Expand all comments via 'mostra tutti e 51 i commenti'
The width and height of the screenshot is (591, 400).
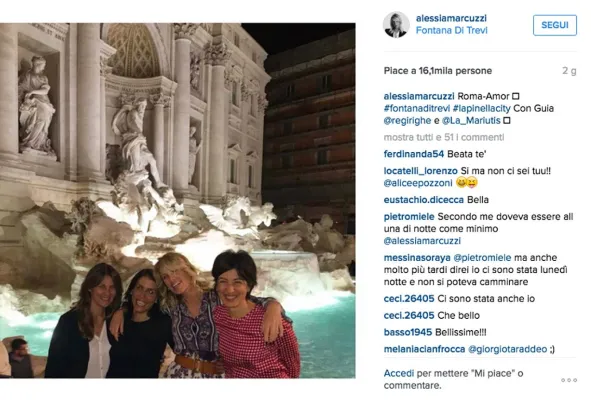[x=444, y=137]
